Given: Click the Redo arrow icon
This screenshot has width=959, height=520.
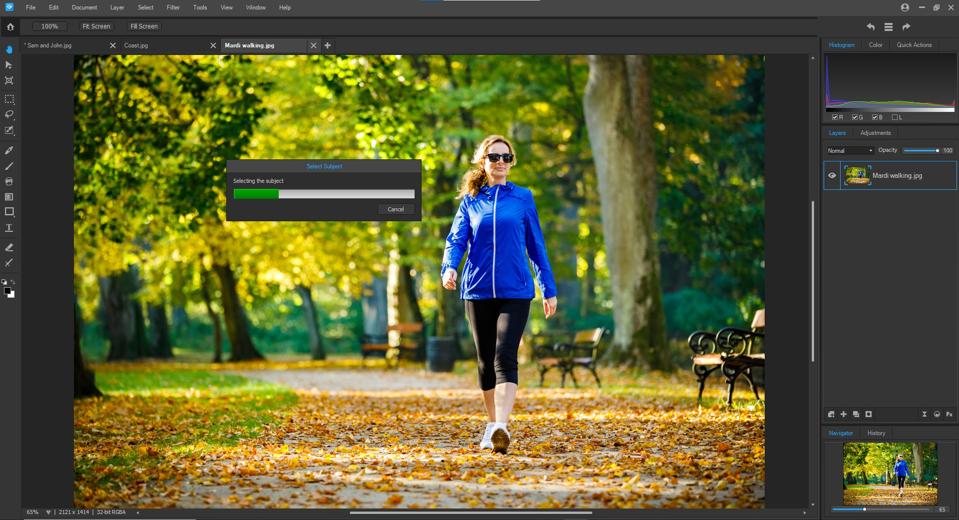Looking at the screenshot, I should tap(906, 27).
